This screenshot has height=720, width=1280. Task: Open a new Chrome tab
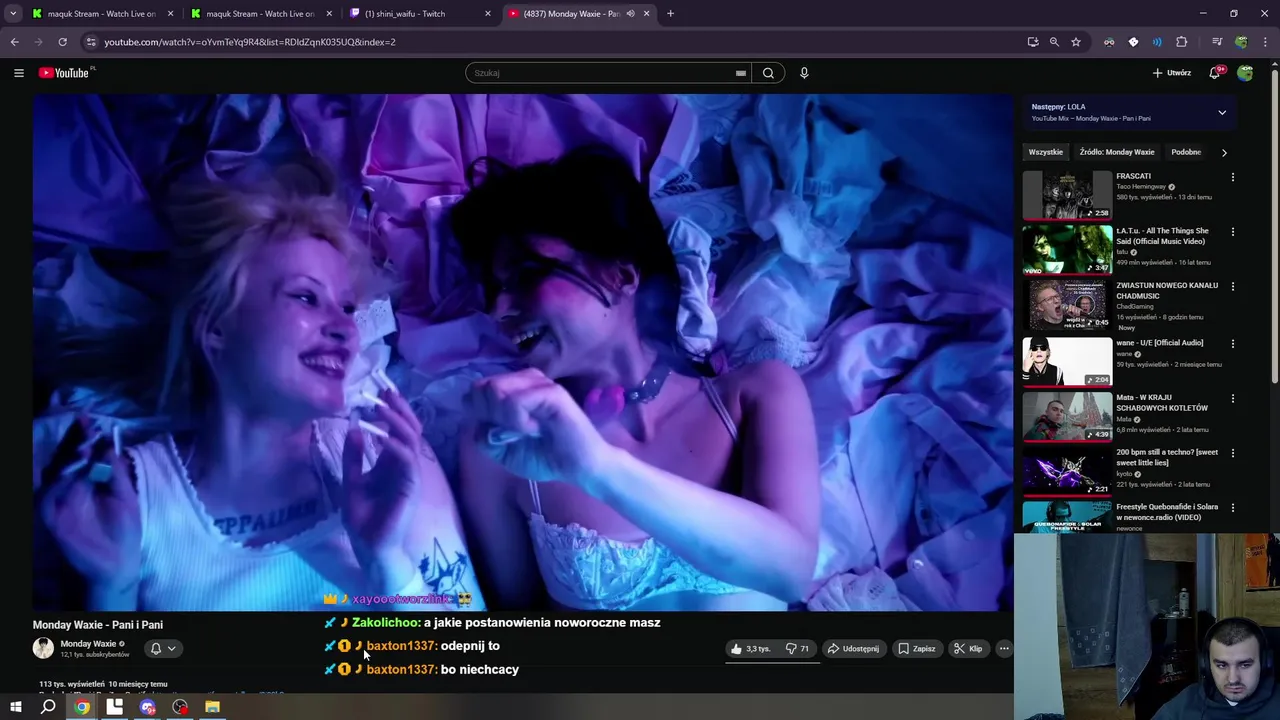coord(670,14)
